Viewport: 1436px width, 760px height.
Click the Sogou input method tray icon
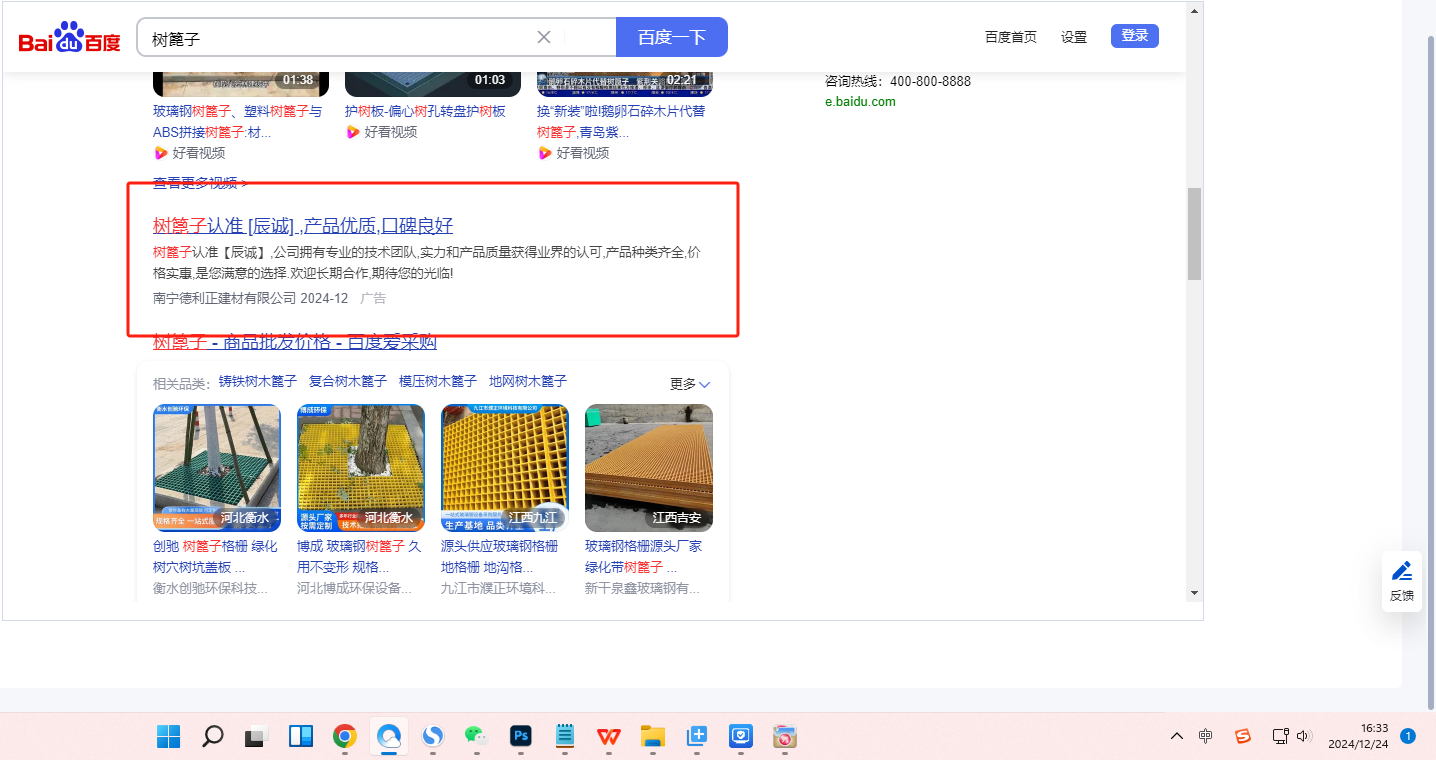click(1243, 737)
